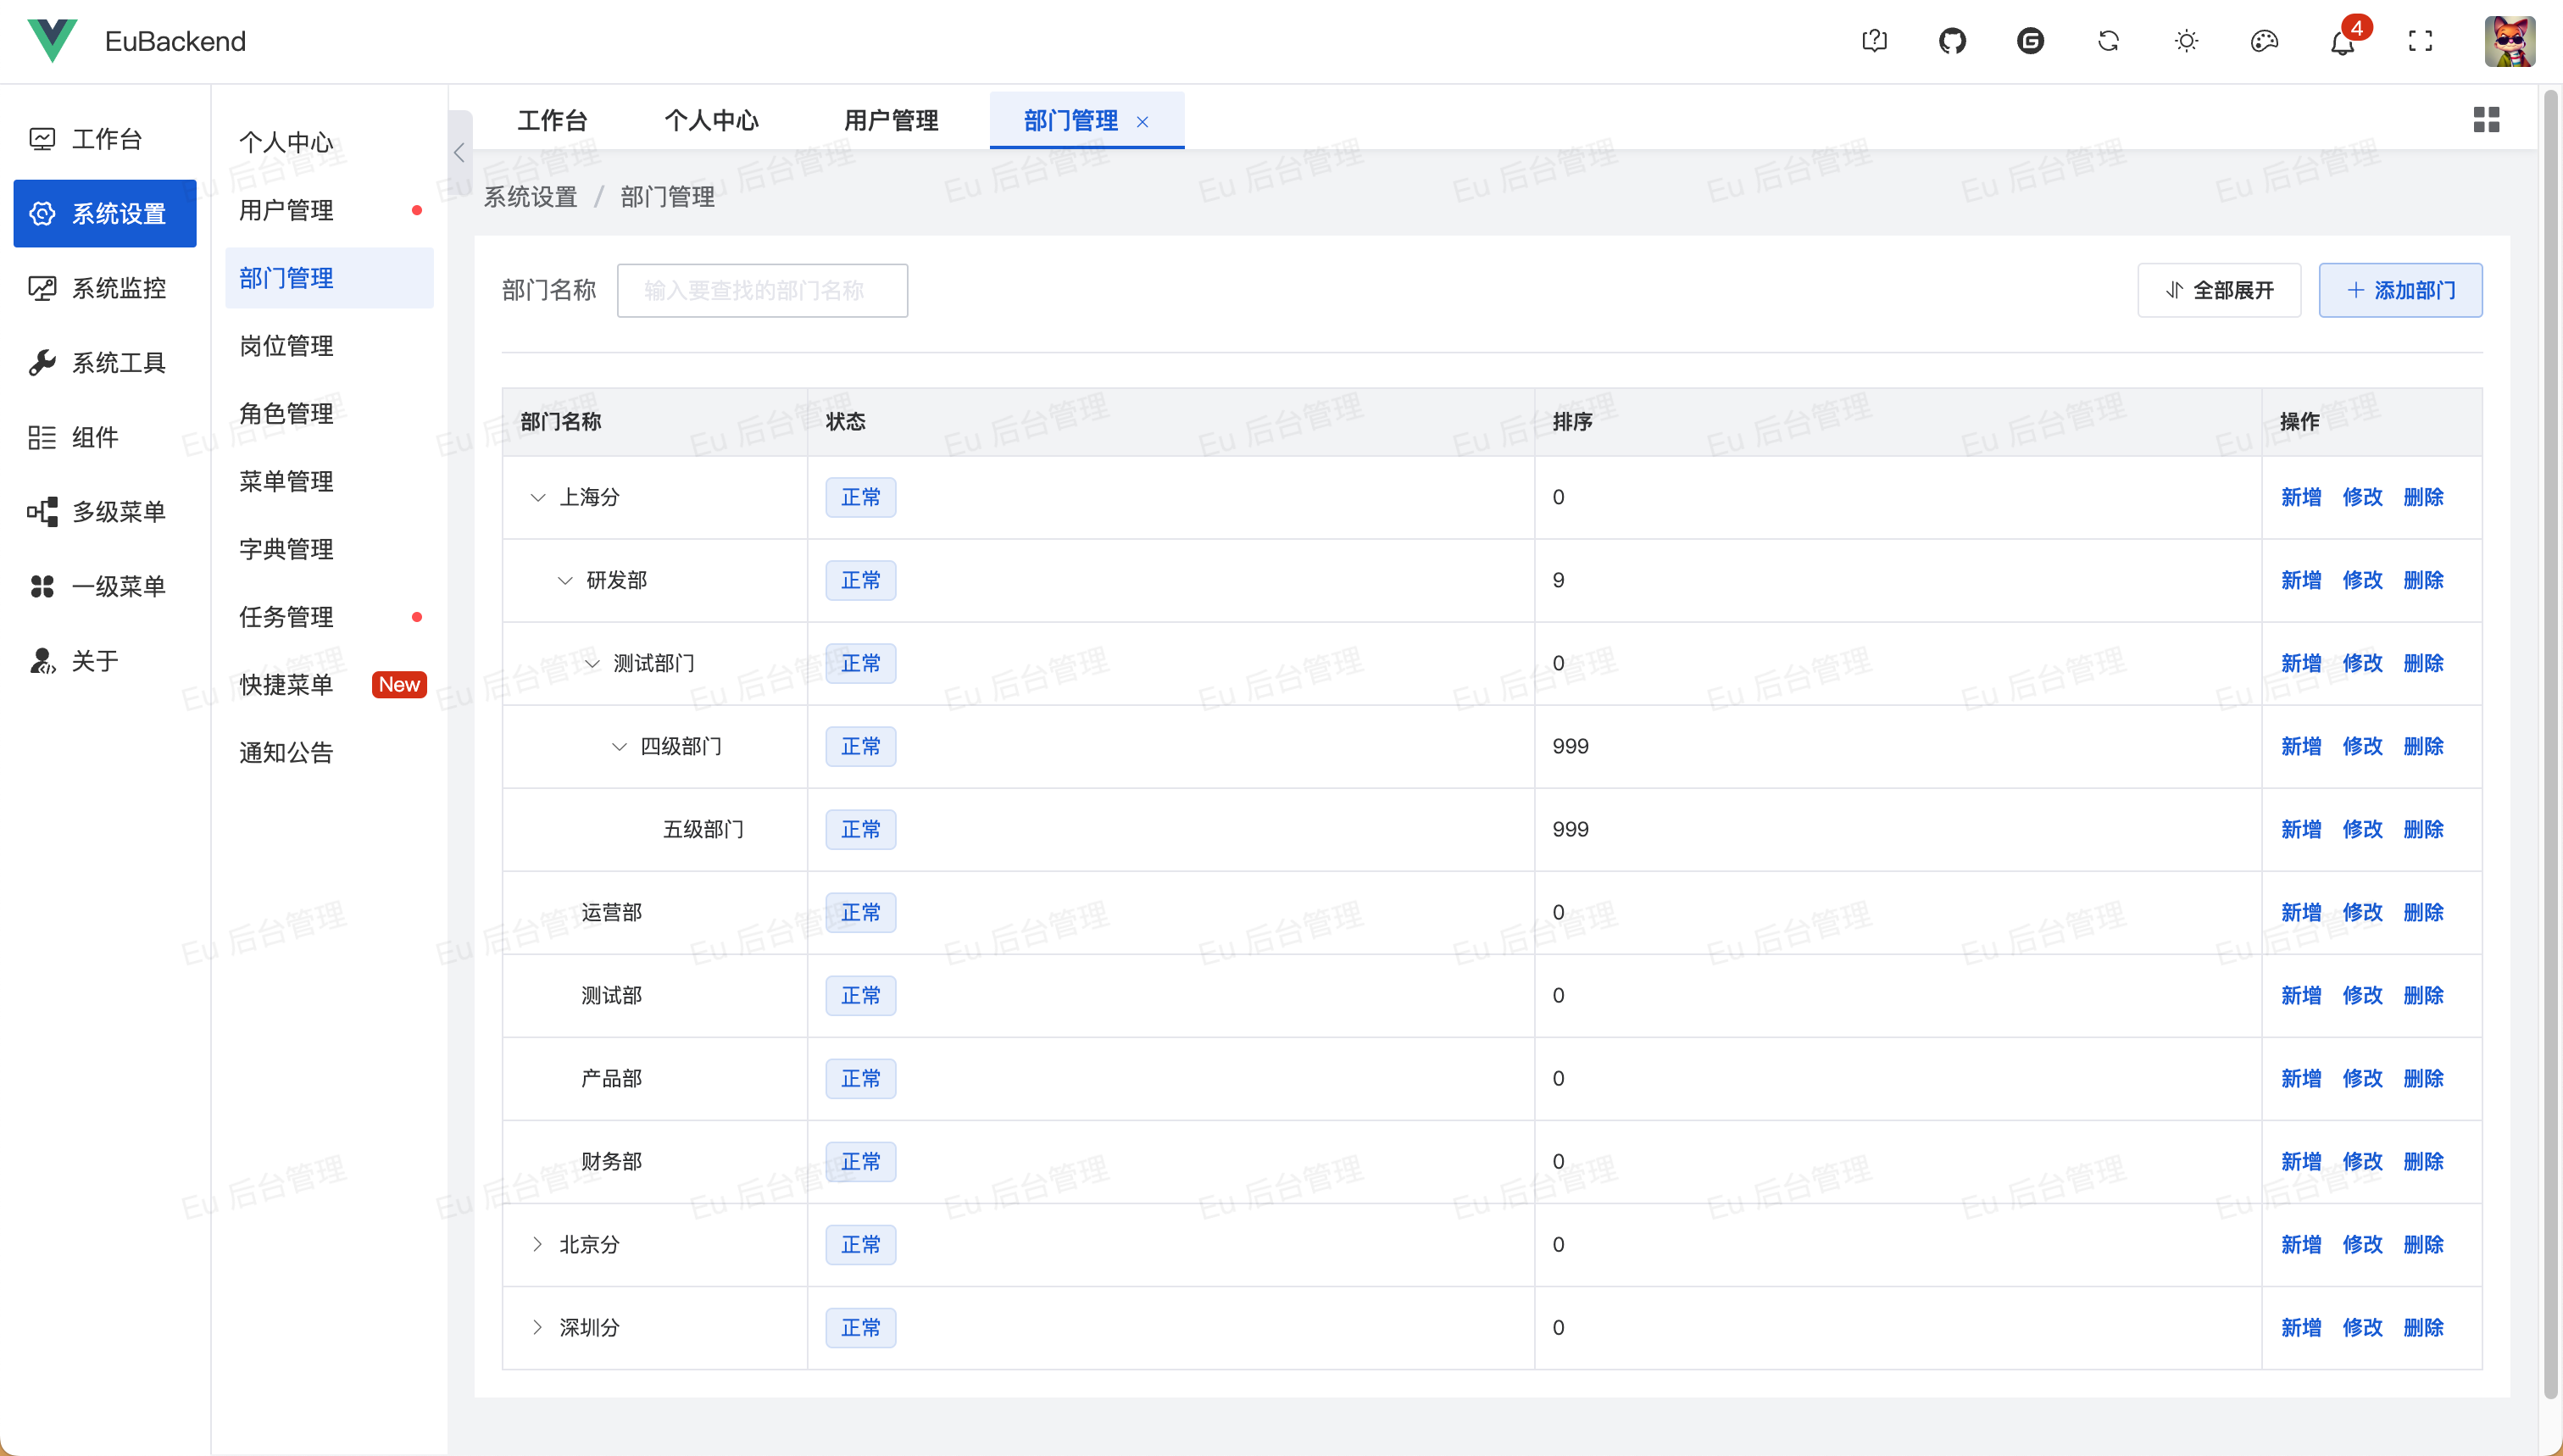
Task: Select 任务管理 in the submenu
Action: click(x=329, y=617)
